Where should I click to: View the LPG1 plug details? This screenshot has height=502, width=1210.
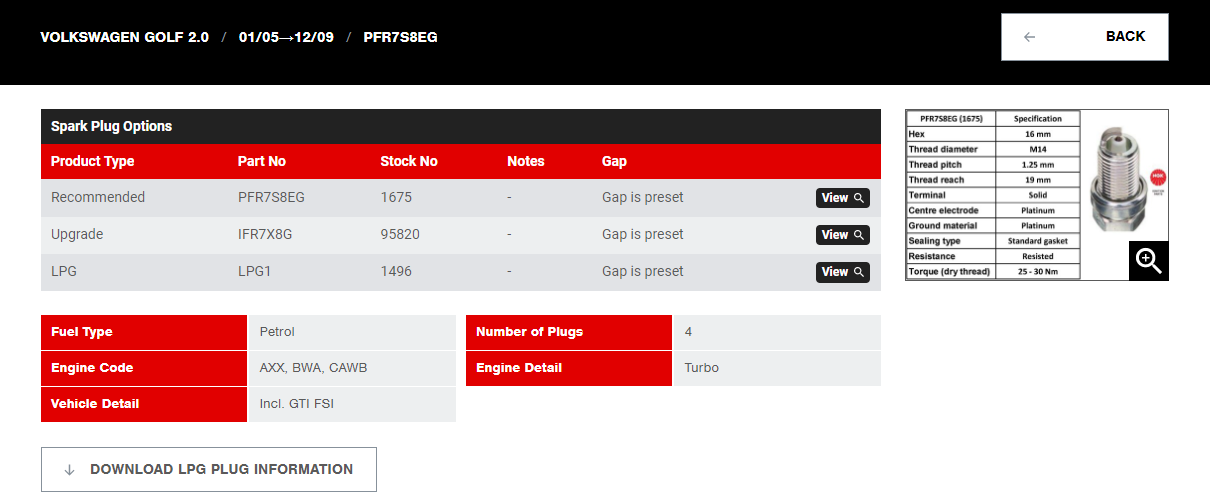click(842, 272)
